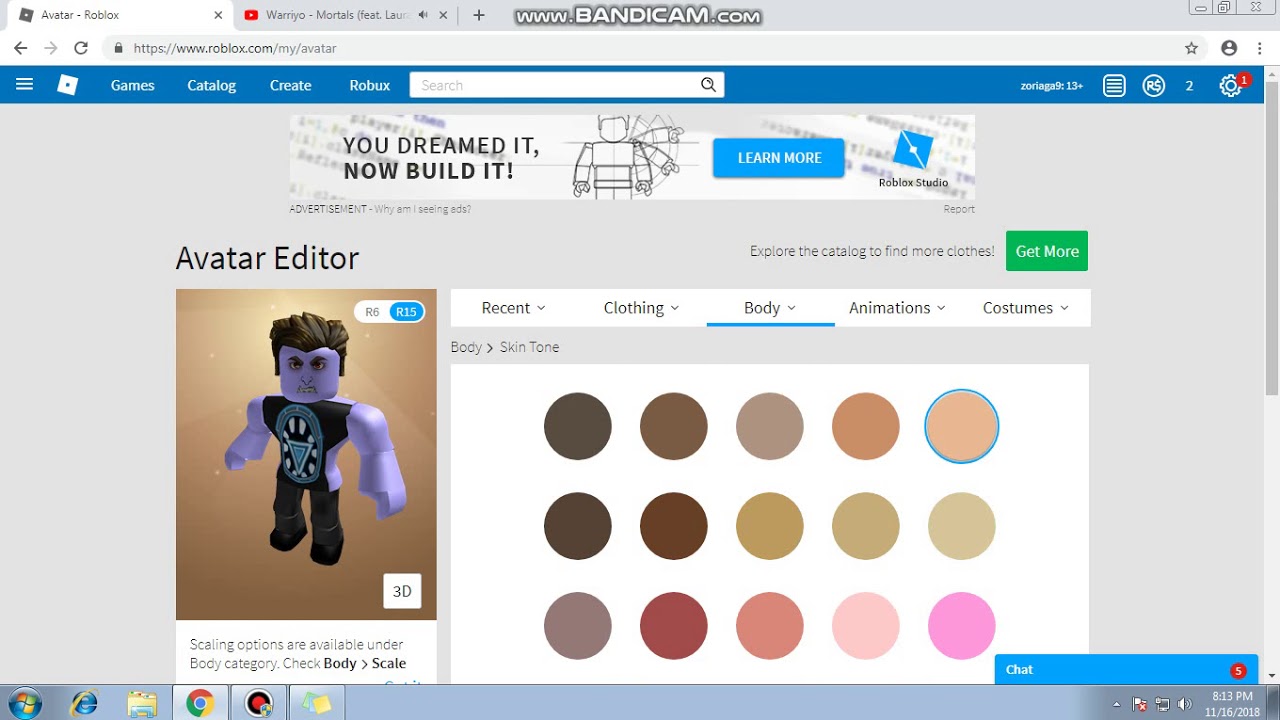Viewport: 1280px width, 720px height.
Task: Select the golden mustard skin tone
Action: (x=770, y=526)
